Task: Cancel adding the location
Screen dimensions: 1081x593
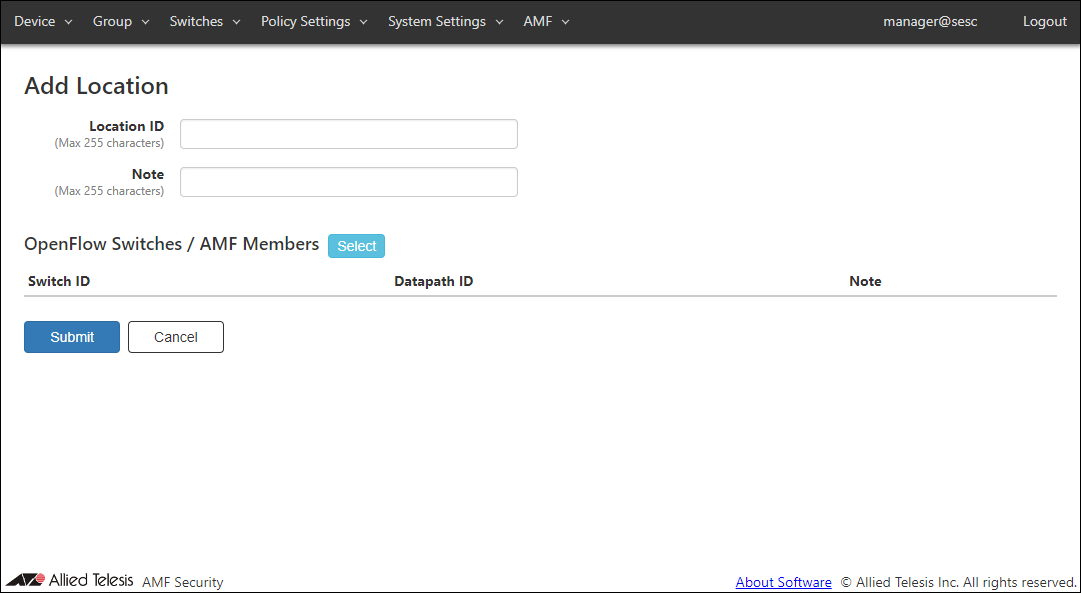Action: coord(176,337)
